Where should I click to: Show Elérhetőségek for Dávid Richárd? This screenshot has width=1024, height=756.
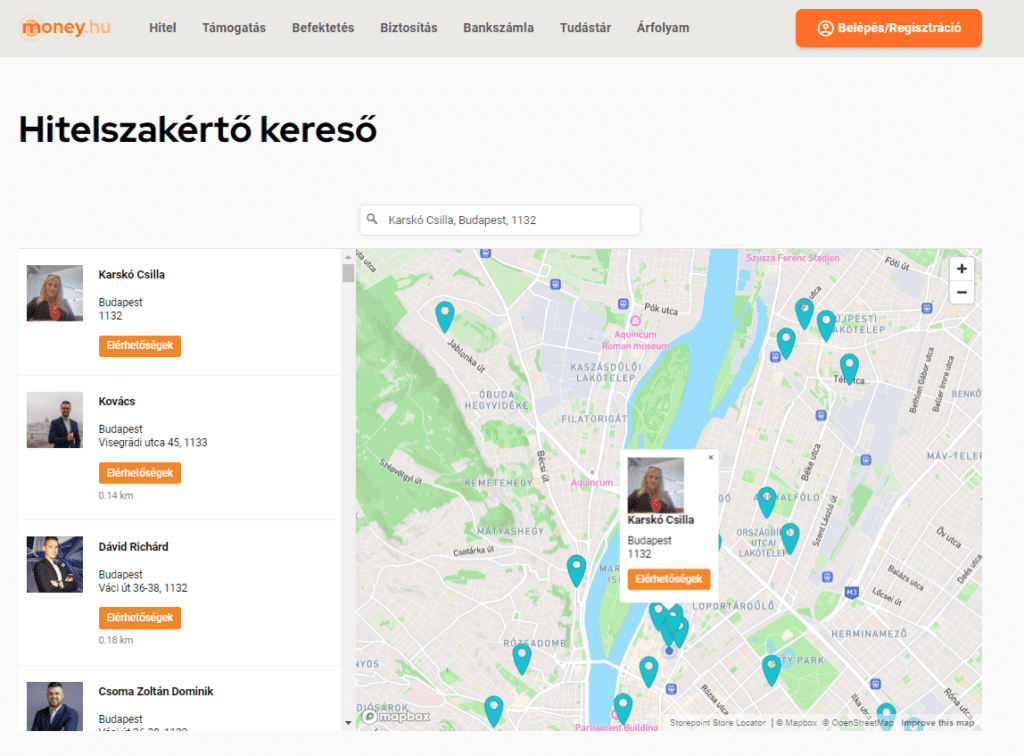pyautogui.click(x=140, y=618)
